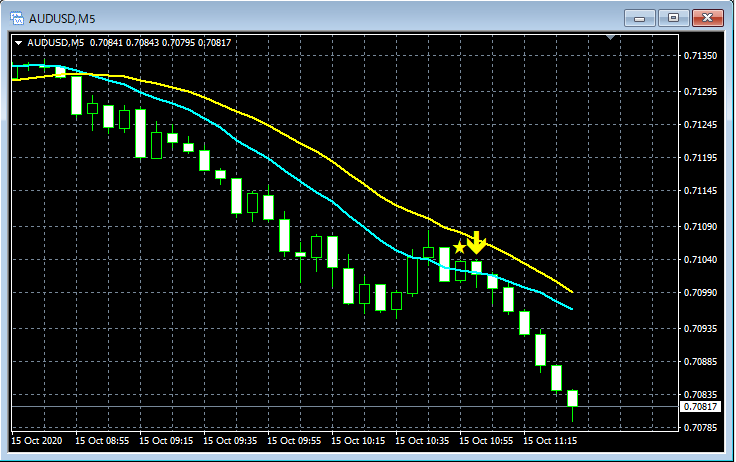736x462 pixels.
Task: Click the 0.70835 price scale label
Action: coord(700,394)
